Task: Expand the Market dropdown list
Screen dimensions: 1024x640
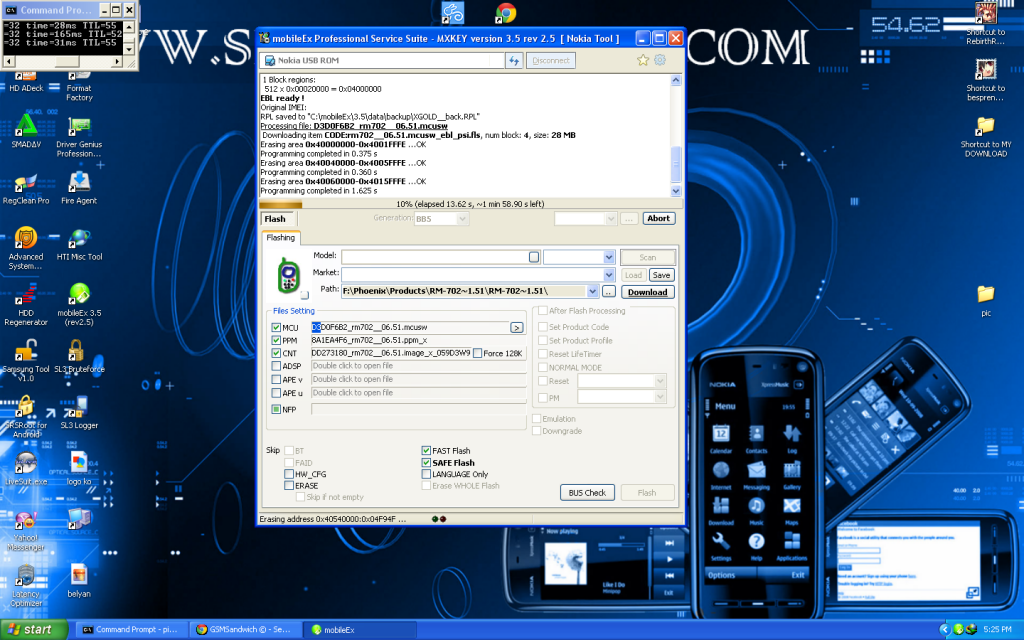Action: [609, 274]
